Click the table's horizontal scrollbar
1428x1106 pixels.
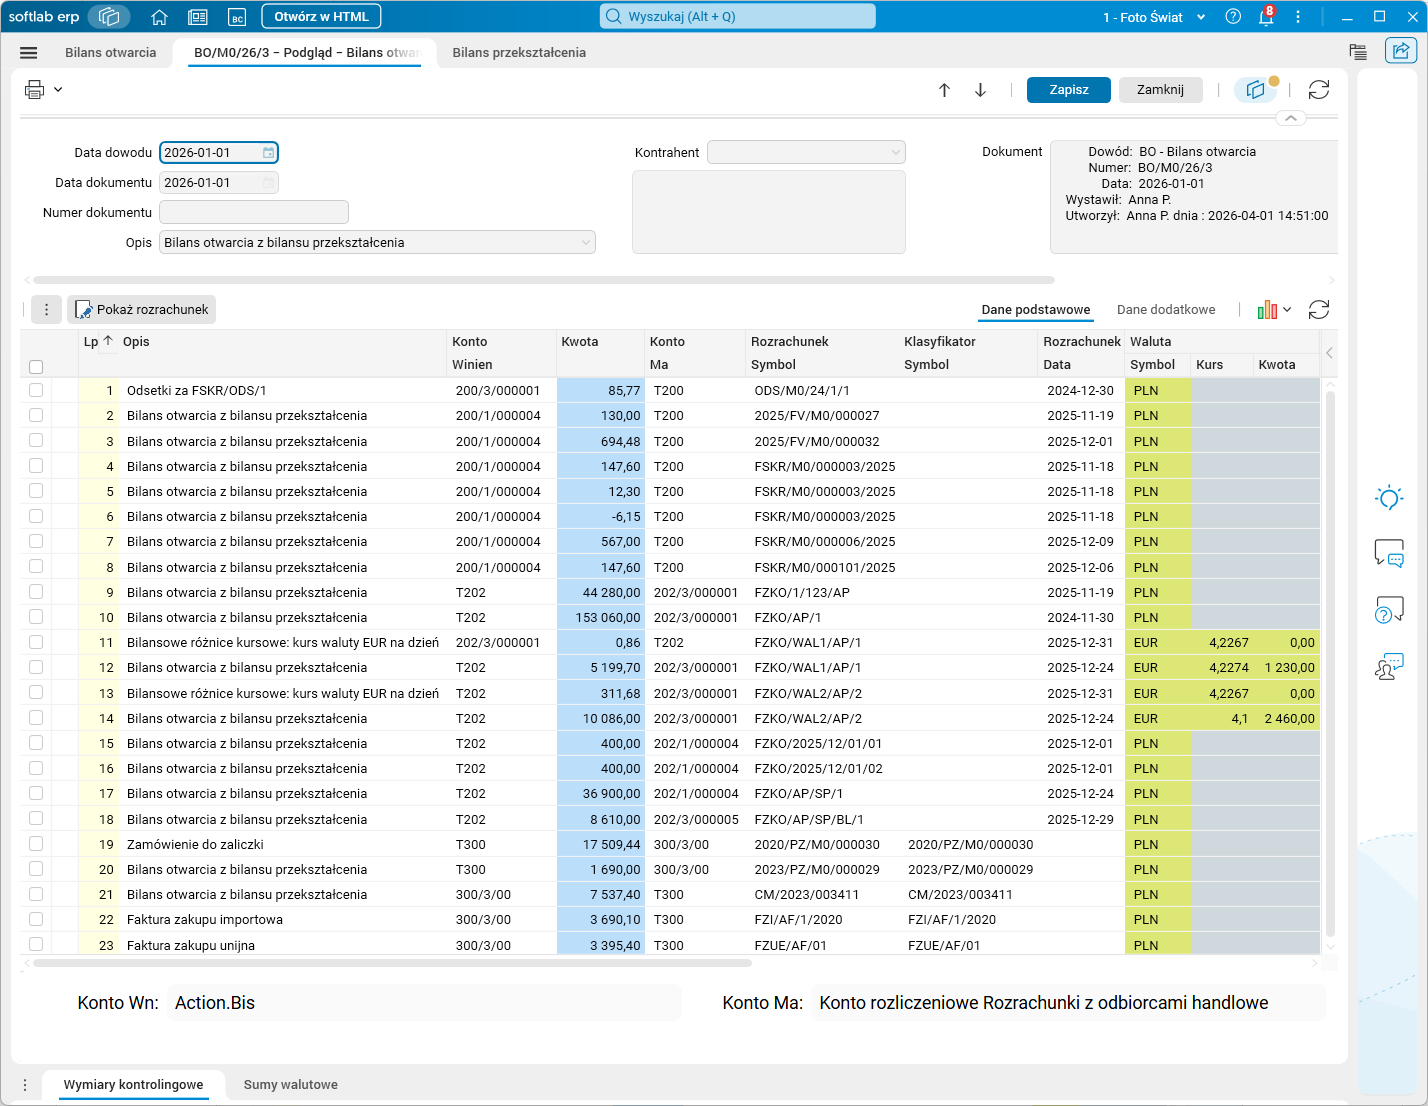coord(392,963)
